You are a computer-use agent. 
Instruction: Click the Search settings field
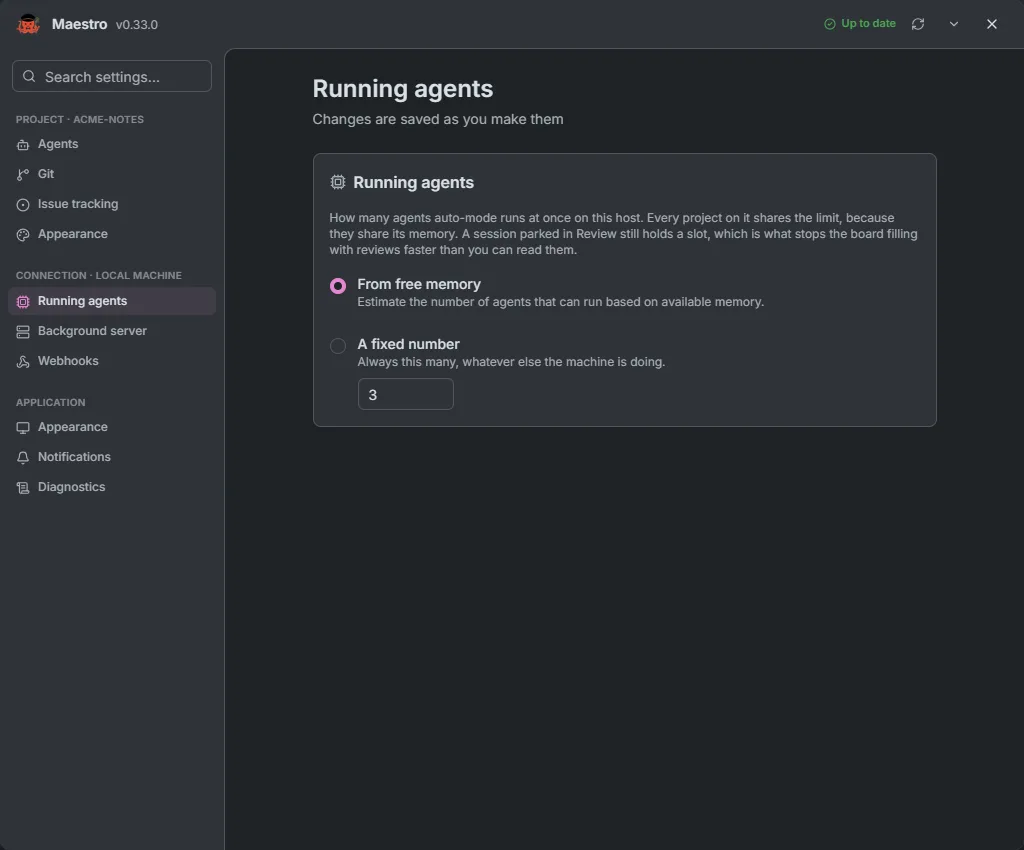coord(112,76)
